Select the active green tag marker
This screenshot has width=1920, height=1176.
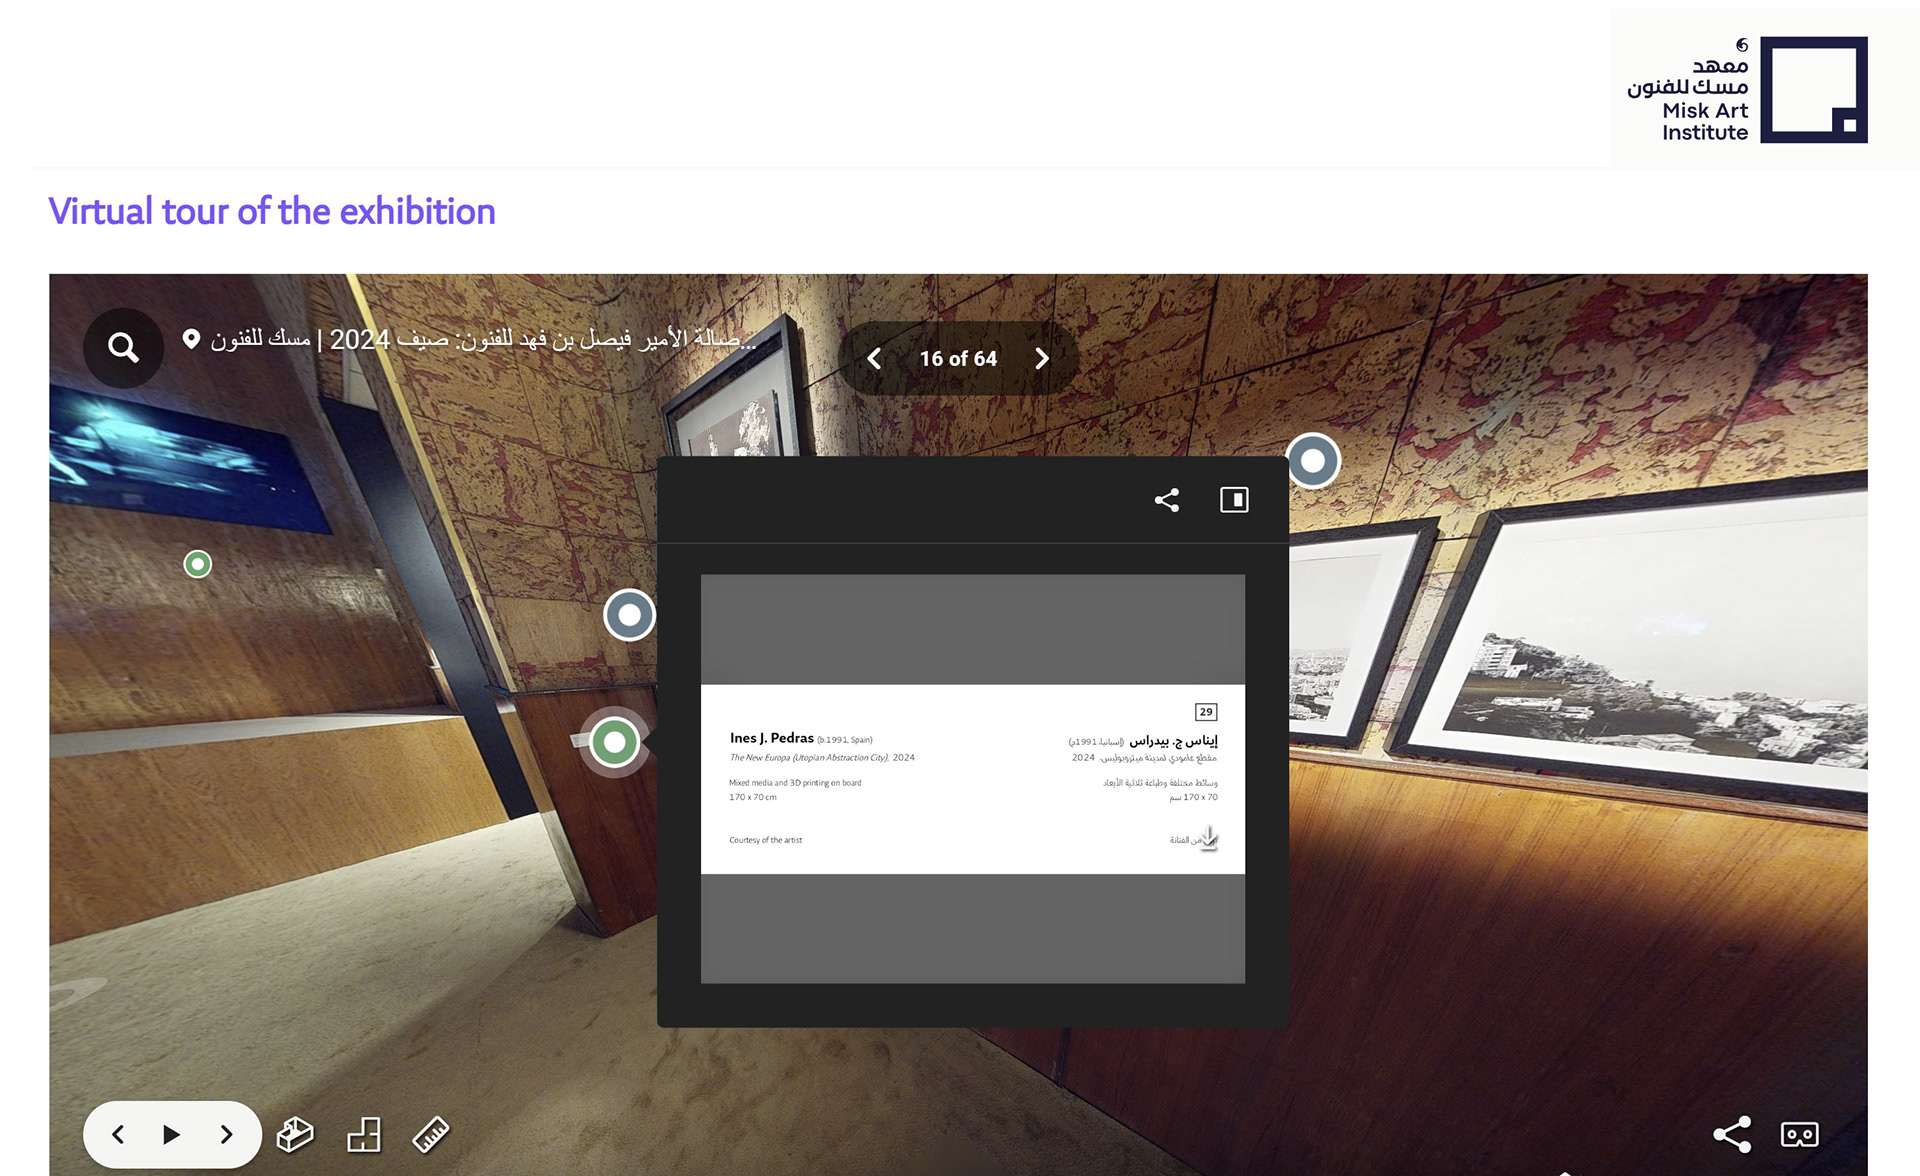coord(615,742)
